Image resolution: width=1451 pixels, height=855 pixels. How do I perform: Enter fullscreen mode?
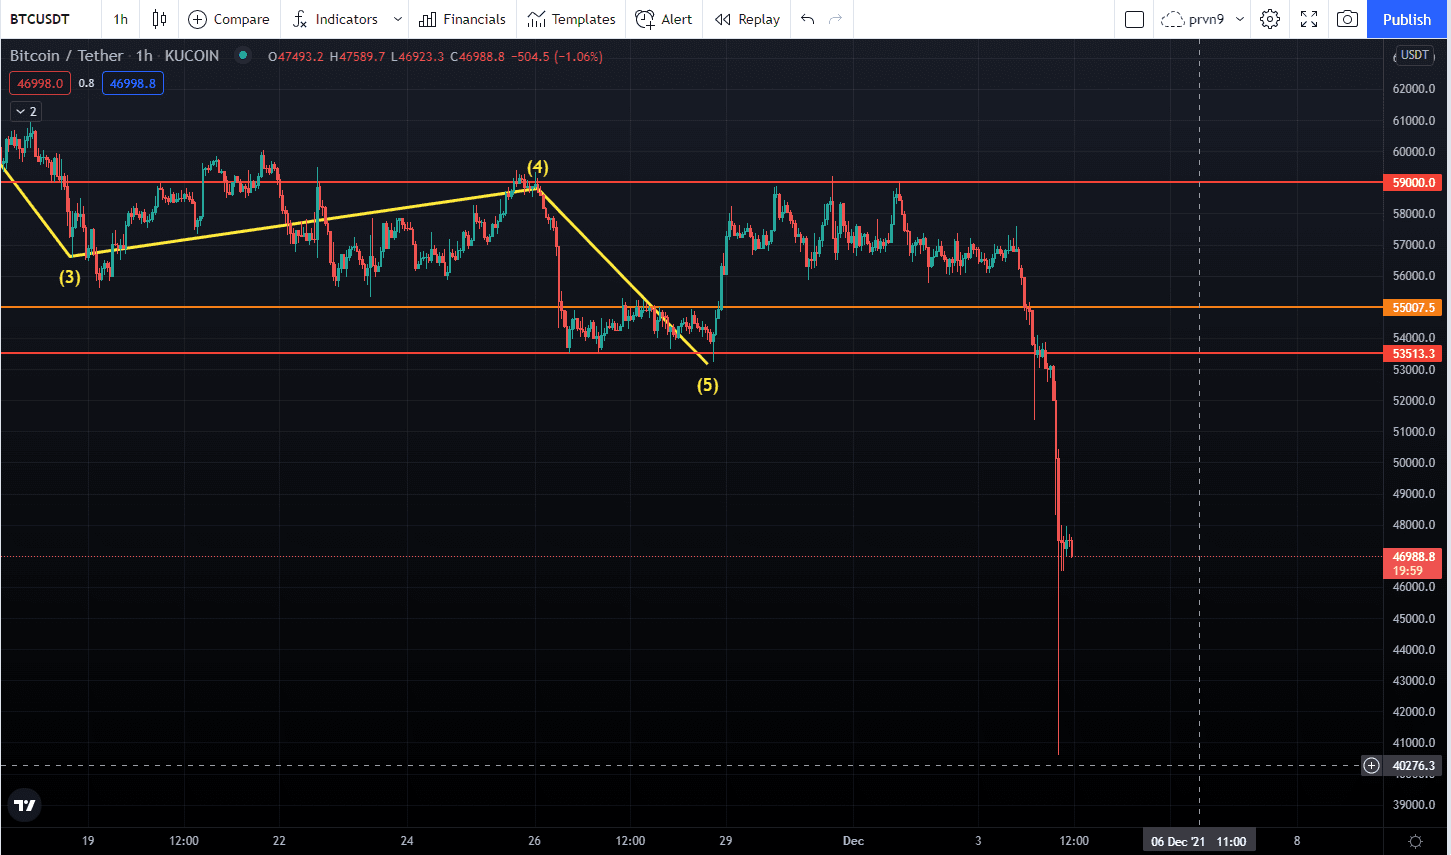tap(1308, 19)
